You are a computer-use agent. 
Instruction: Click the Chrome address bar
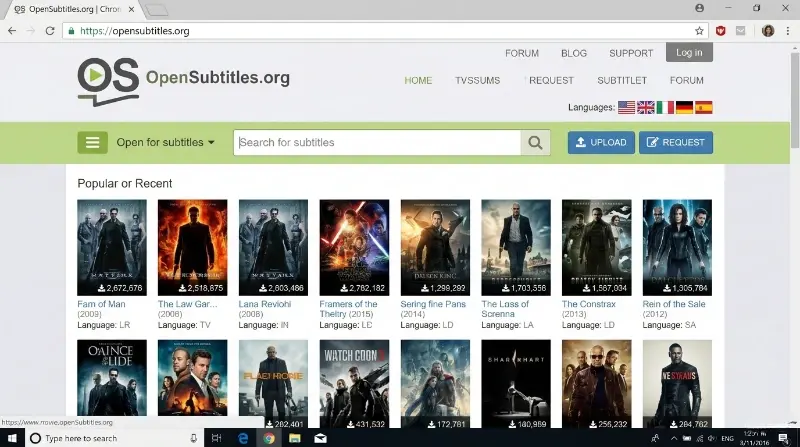coord(383,31)
